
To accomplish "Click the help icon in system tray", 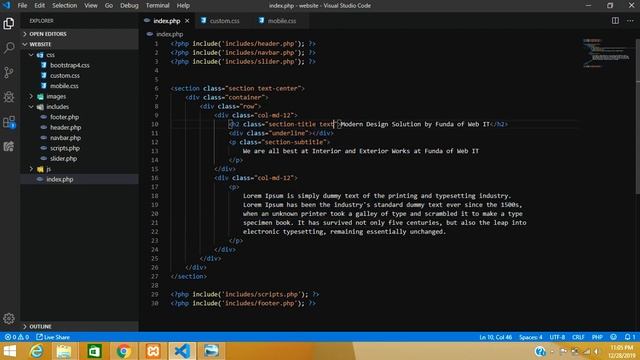I will click(540, 351).
